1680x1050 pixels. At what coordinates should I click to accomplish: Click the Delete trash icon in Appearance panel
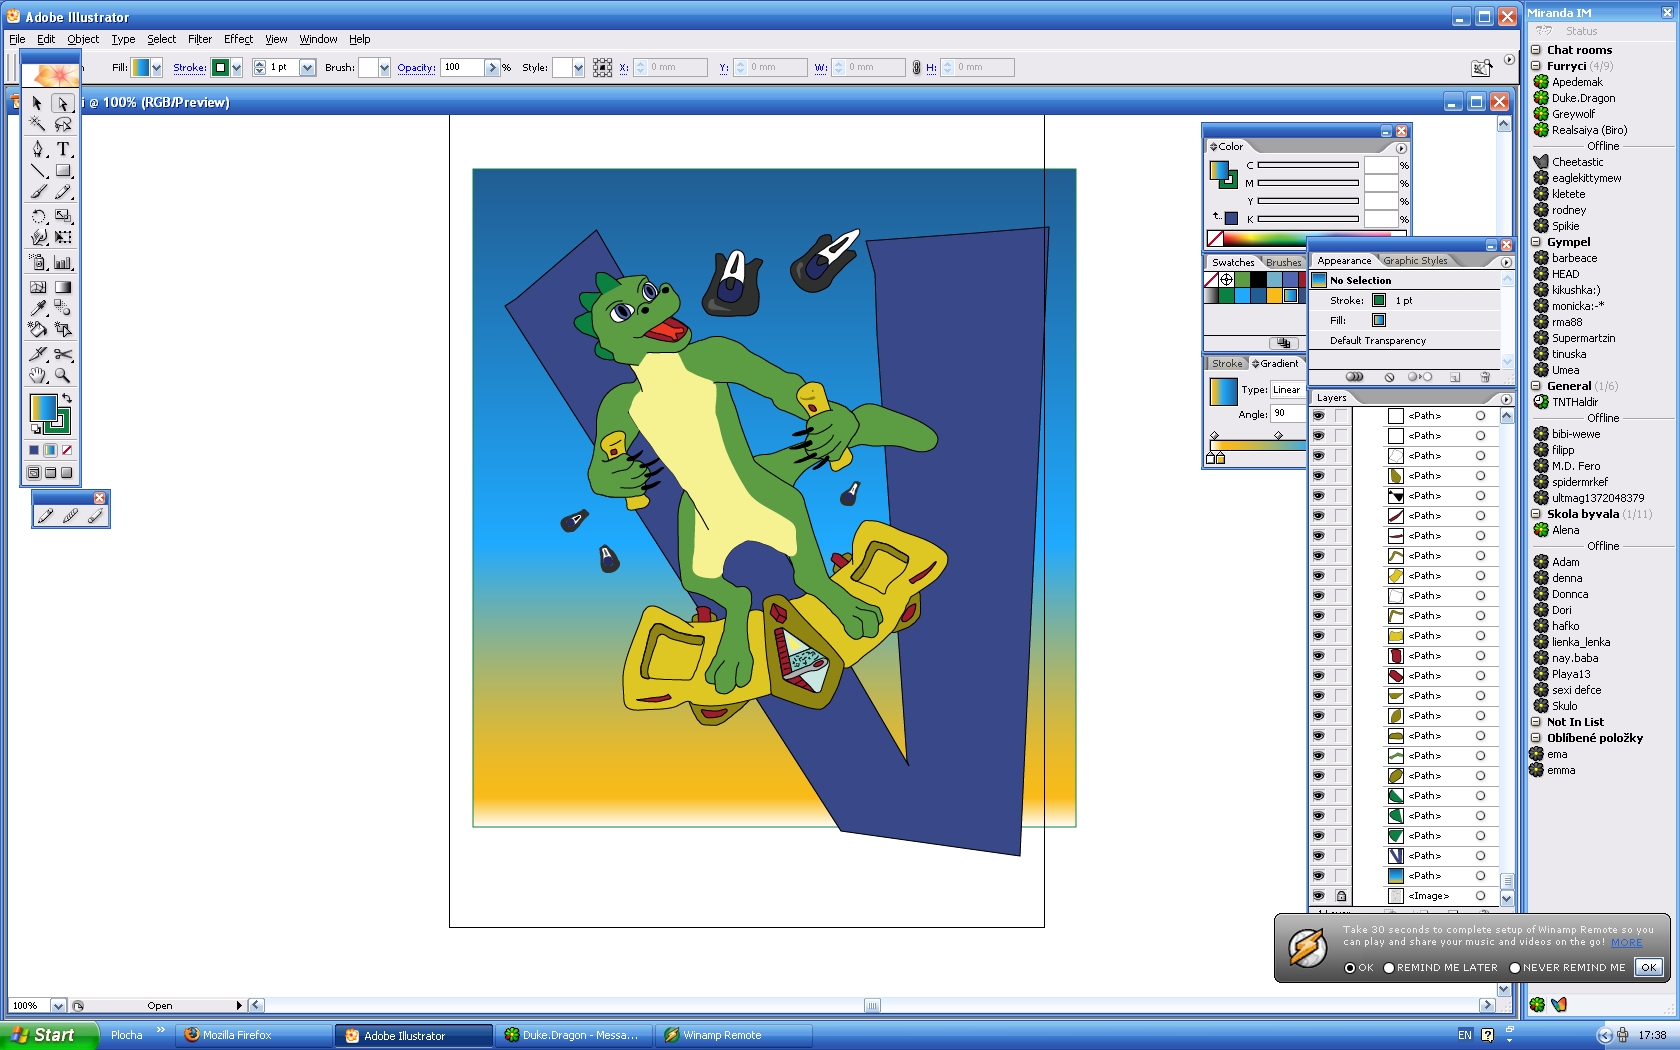(x=1485, y=377)
